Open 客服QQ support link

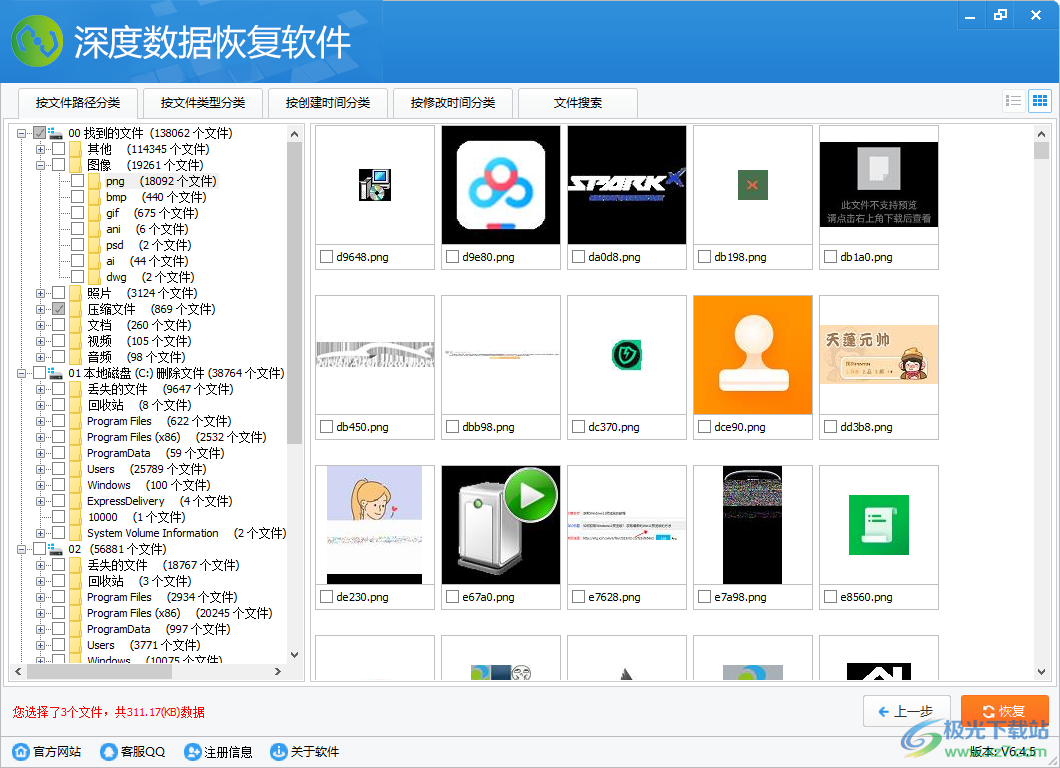(x=132, y=752)
